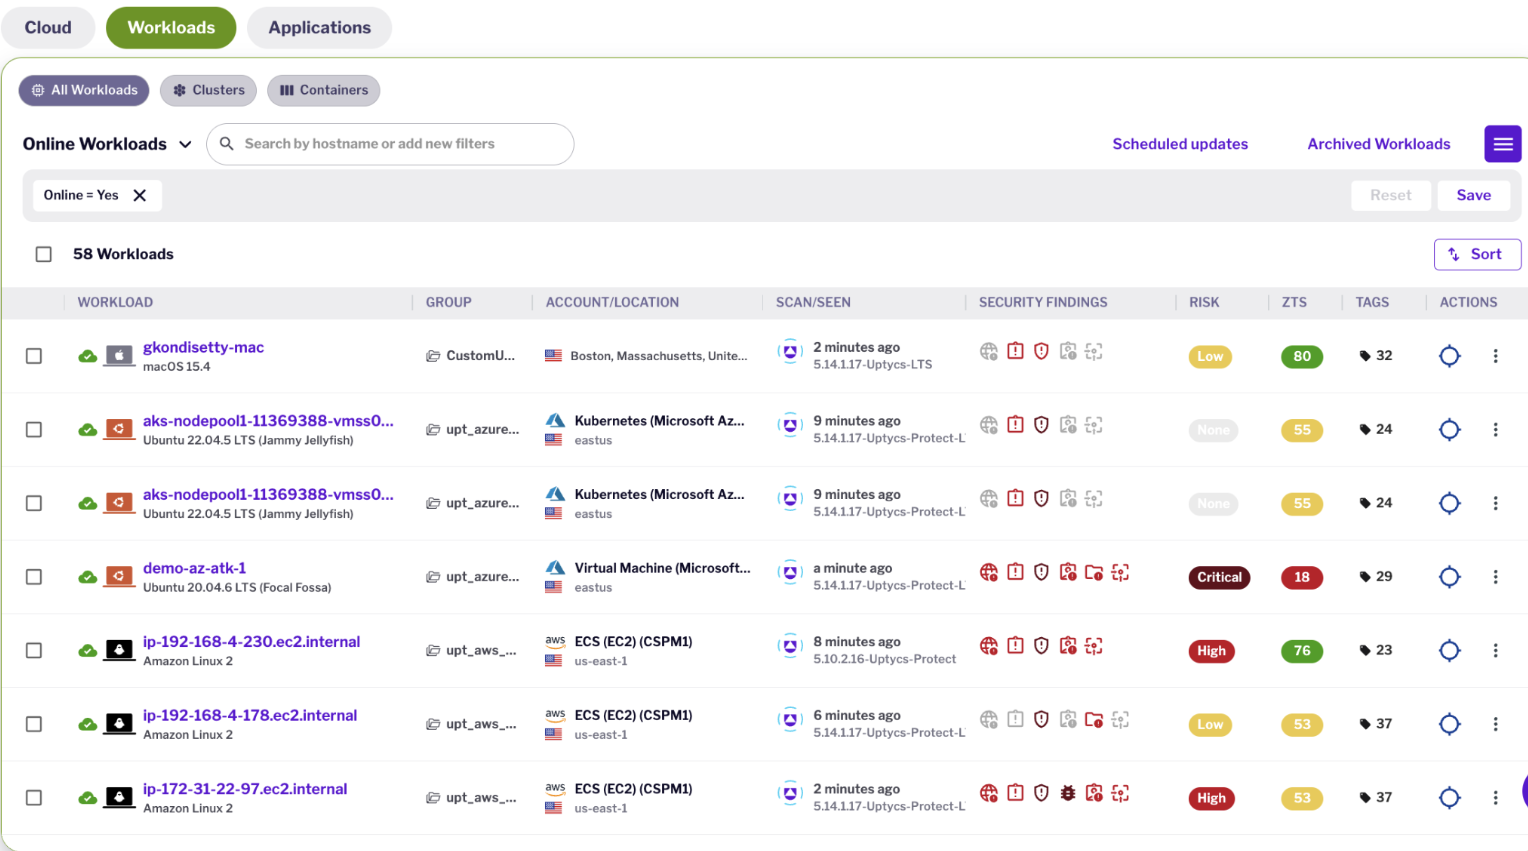Open the three-dot menu for ip-172-31-22-97
The image size is (1528, 851).
tap(1496, 797)
